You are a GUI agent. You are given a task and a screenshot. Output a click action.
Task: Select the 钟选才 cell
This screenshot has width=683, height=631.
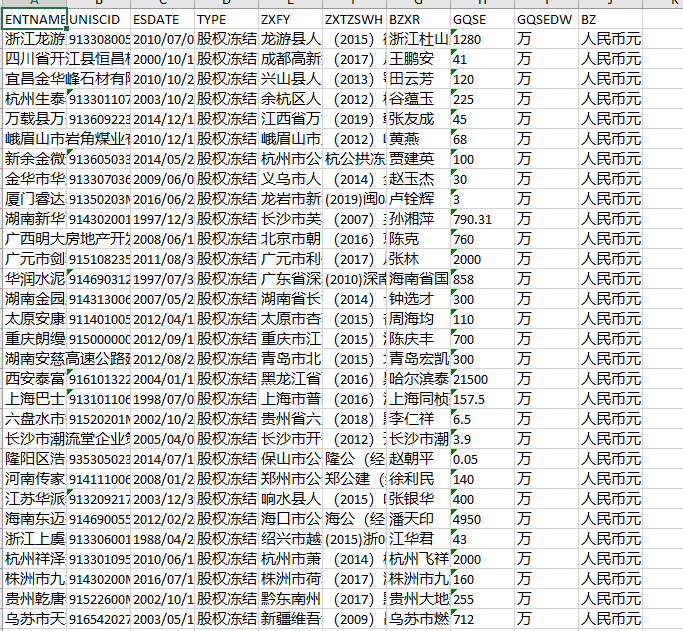pos(419,299)
